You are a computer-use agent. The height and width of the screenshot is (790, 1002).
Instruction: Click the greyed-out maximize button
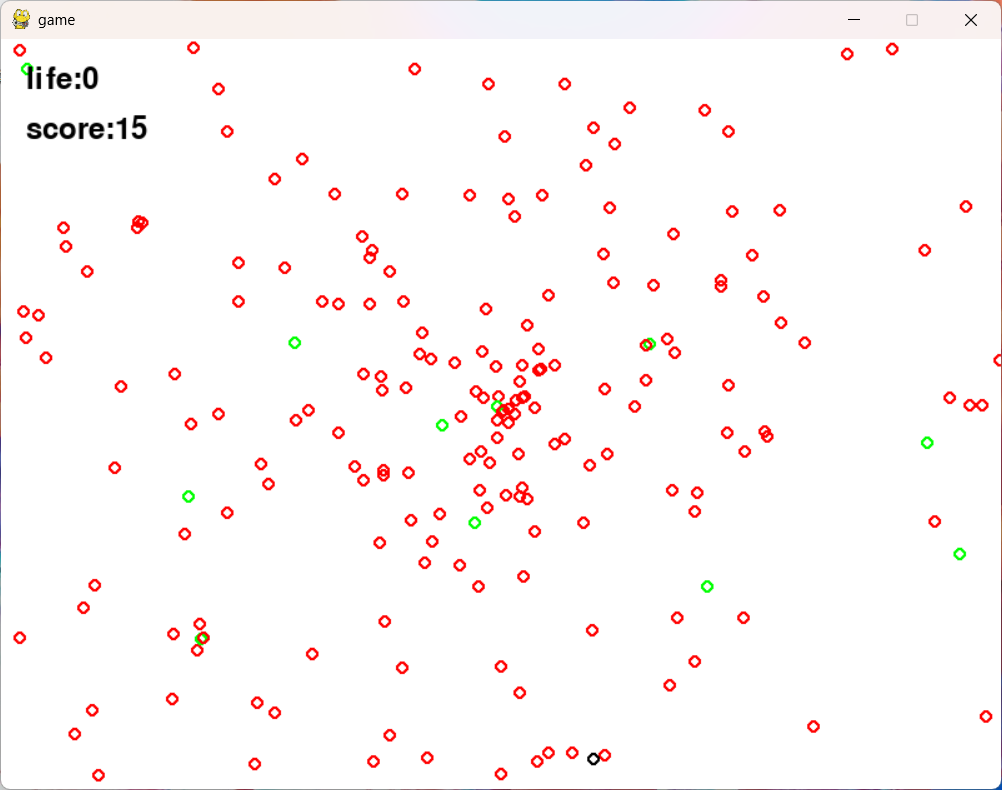(912, 20)
